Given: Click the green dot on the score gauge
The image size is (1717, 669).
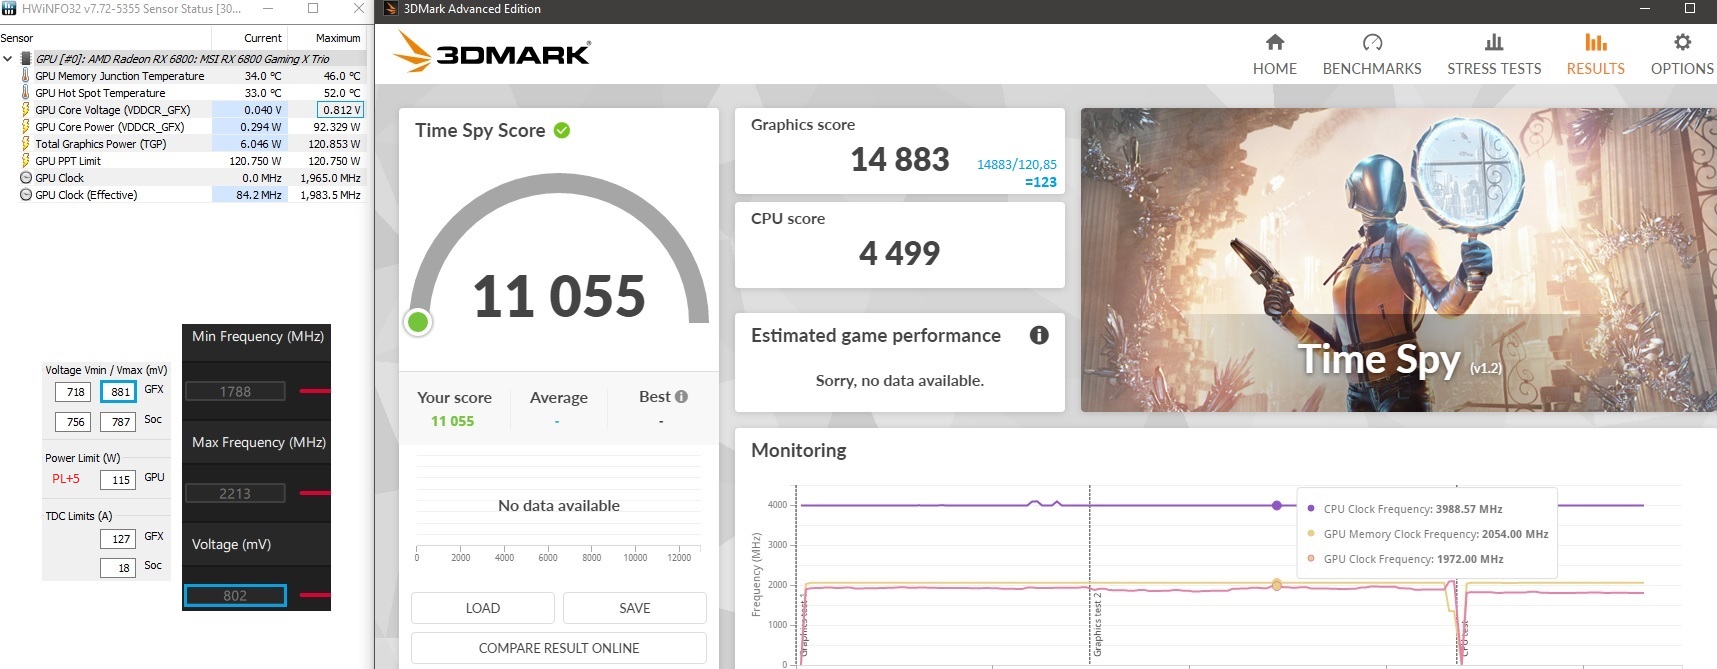Looking at the screenshot, I should point(418,322).
